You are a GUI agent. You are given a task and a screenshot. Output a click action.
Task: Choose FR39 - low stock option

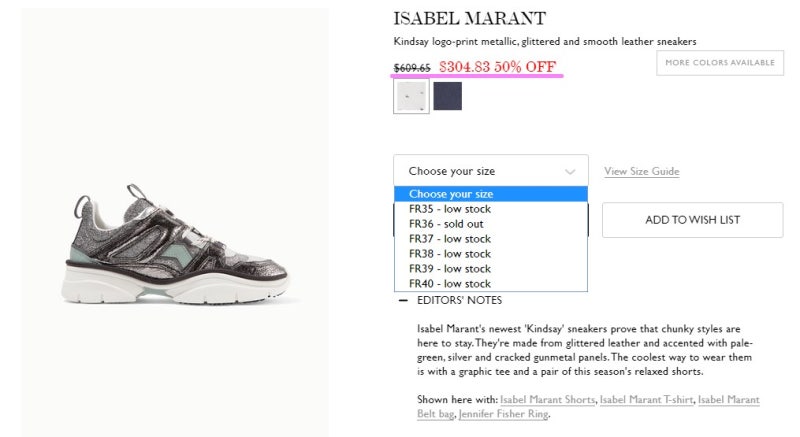click(491, 269)
